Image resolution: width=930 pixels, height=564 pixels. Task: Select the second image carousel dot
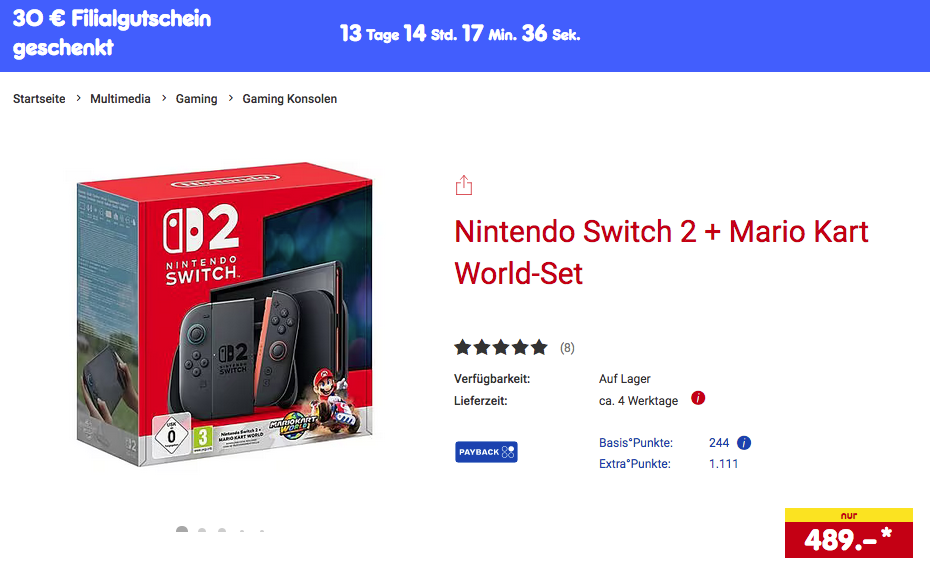[x=202, y=531]
